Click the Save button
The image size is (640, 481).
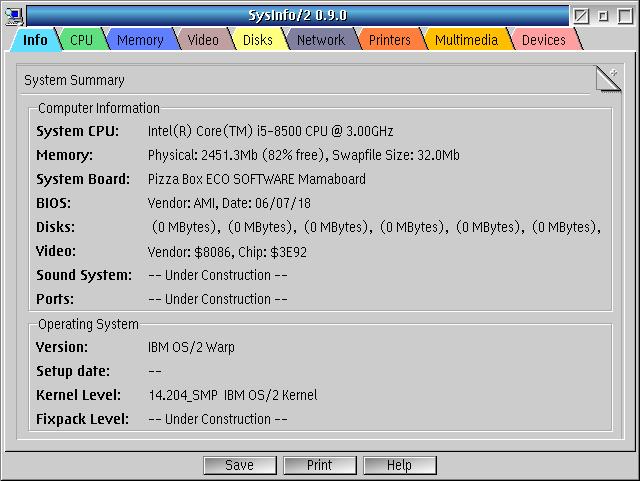point(240,465)
